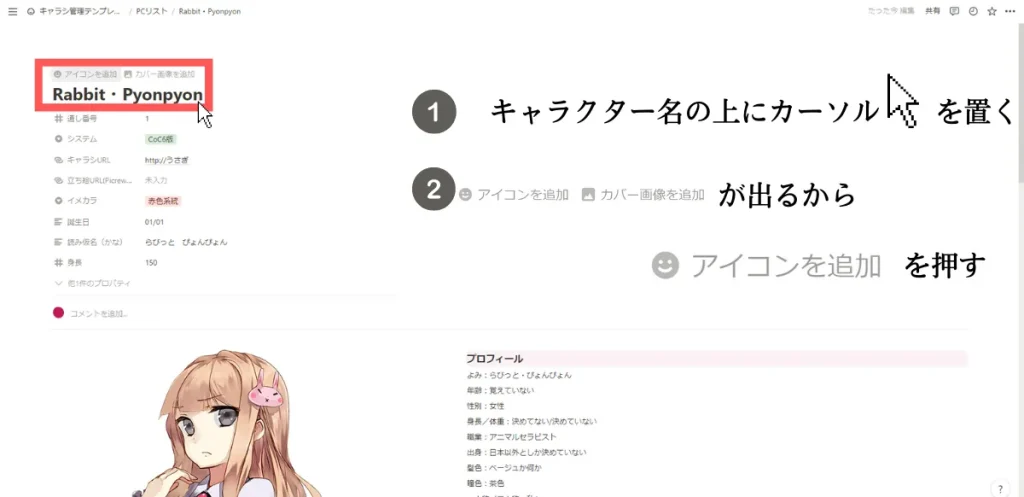Select the character illustration image

click(x=229, y=423)
